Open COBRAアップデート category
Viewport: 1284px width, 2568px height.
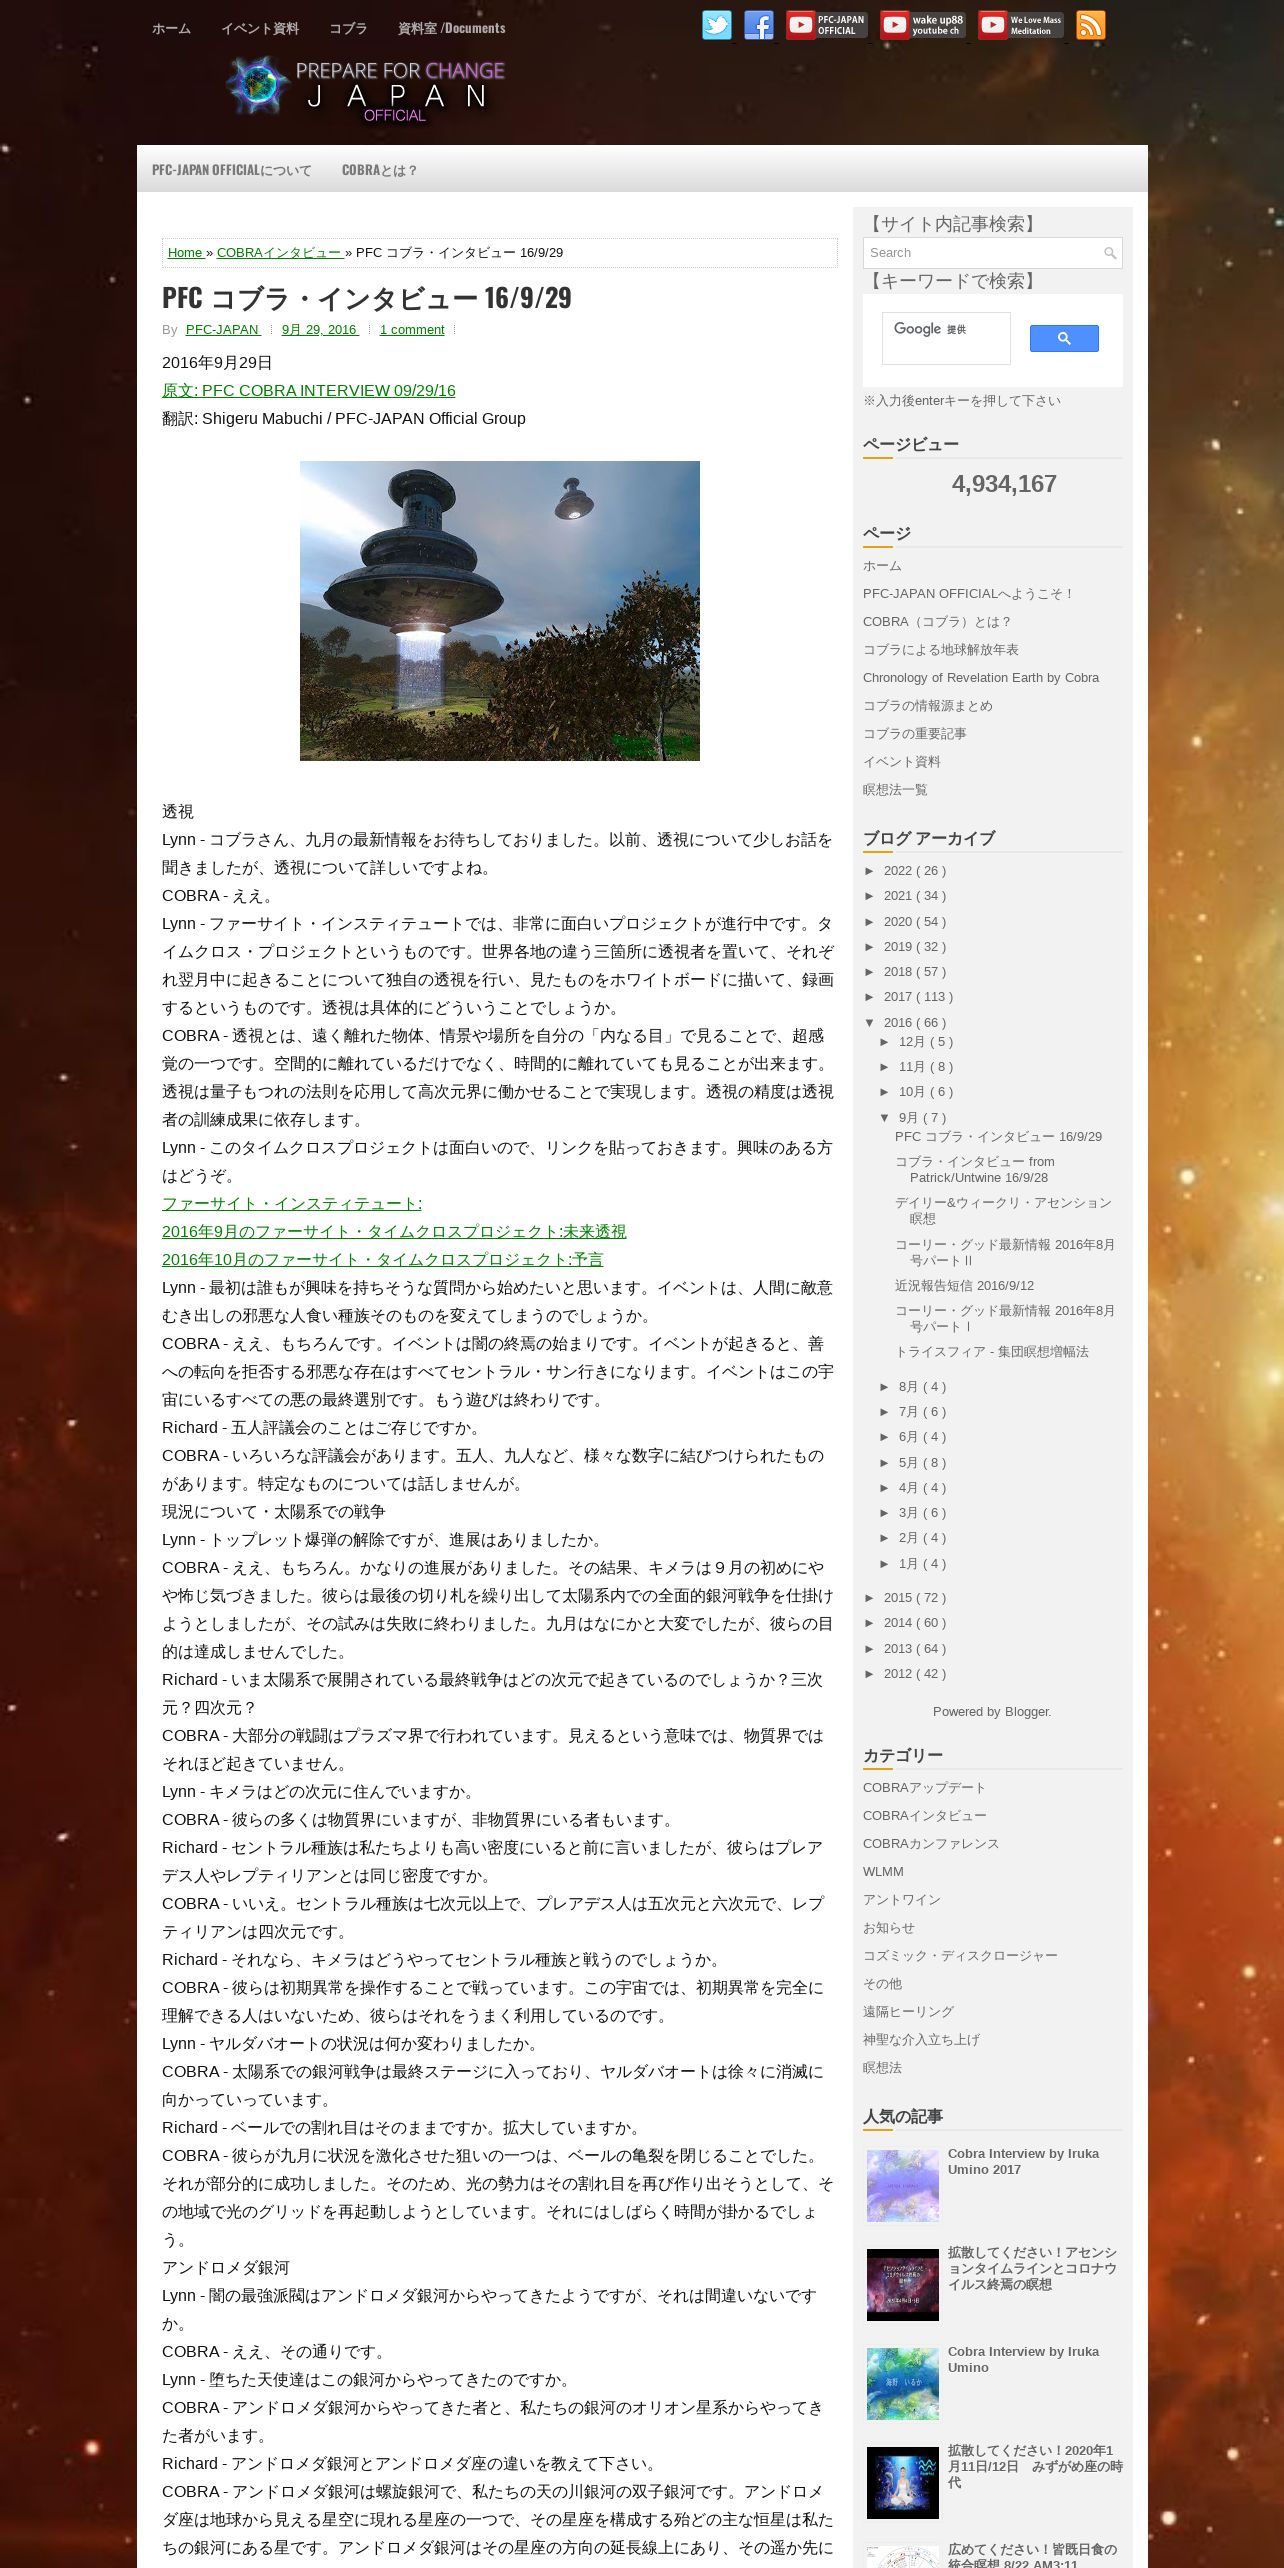(924, 1788)
